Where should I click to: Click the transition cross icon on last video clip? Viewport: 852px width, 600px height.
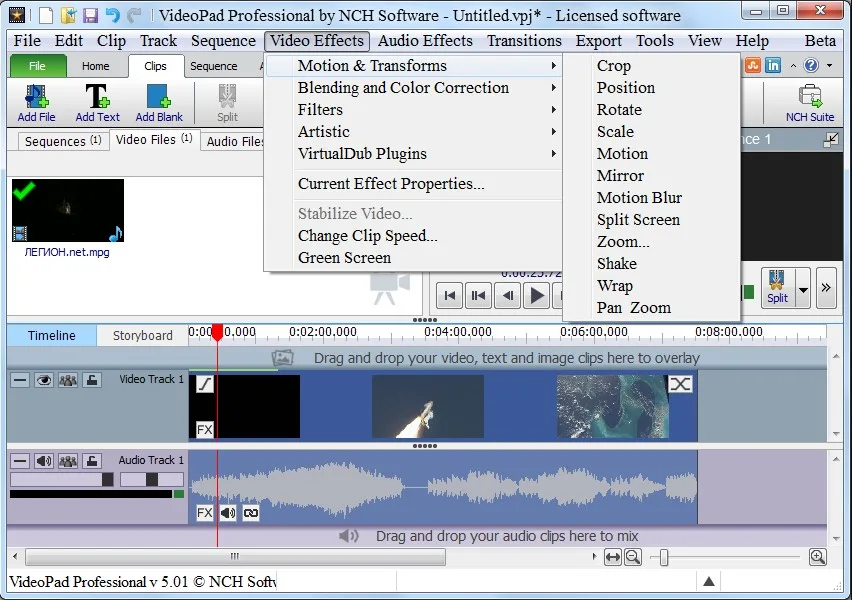[680, 384]
